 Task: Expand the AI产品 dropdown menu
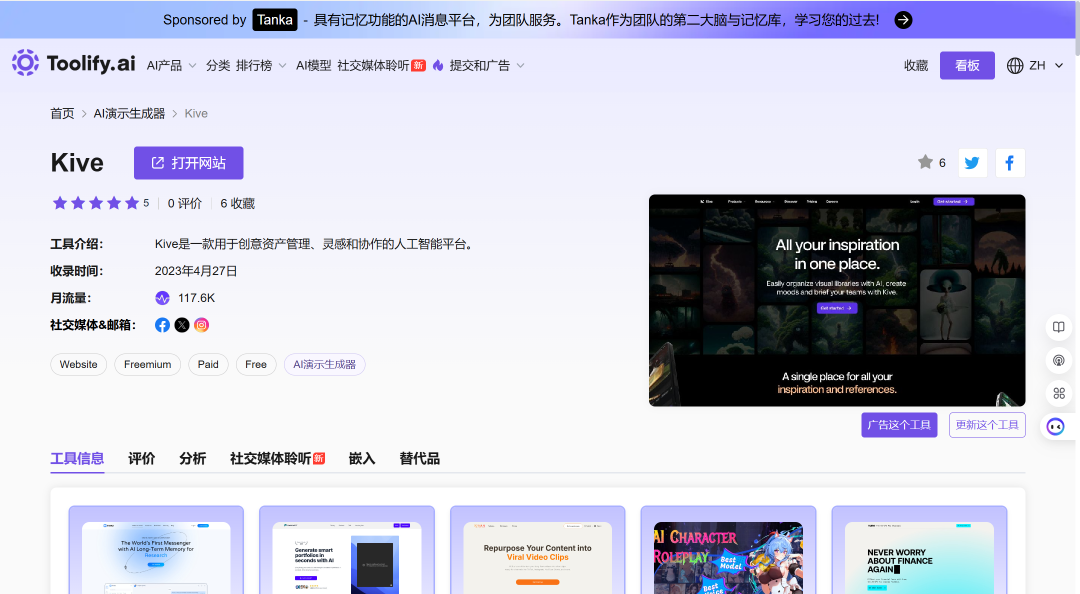click(172, 65)
